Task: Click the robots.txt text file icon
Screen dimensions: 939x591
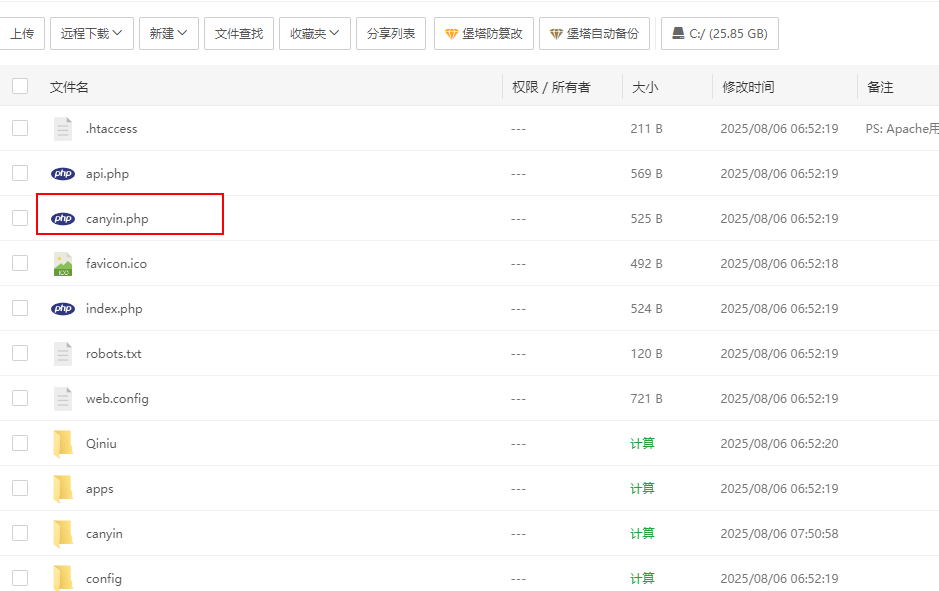Action: [63, 354]
